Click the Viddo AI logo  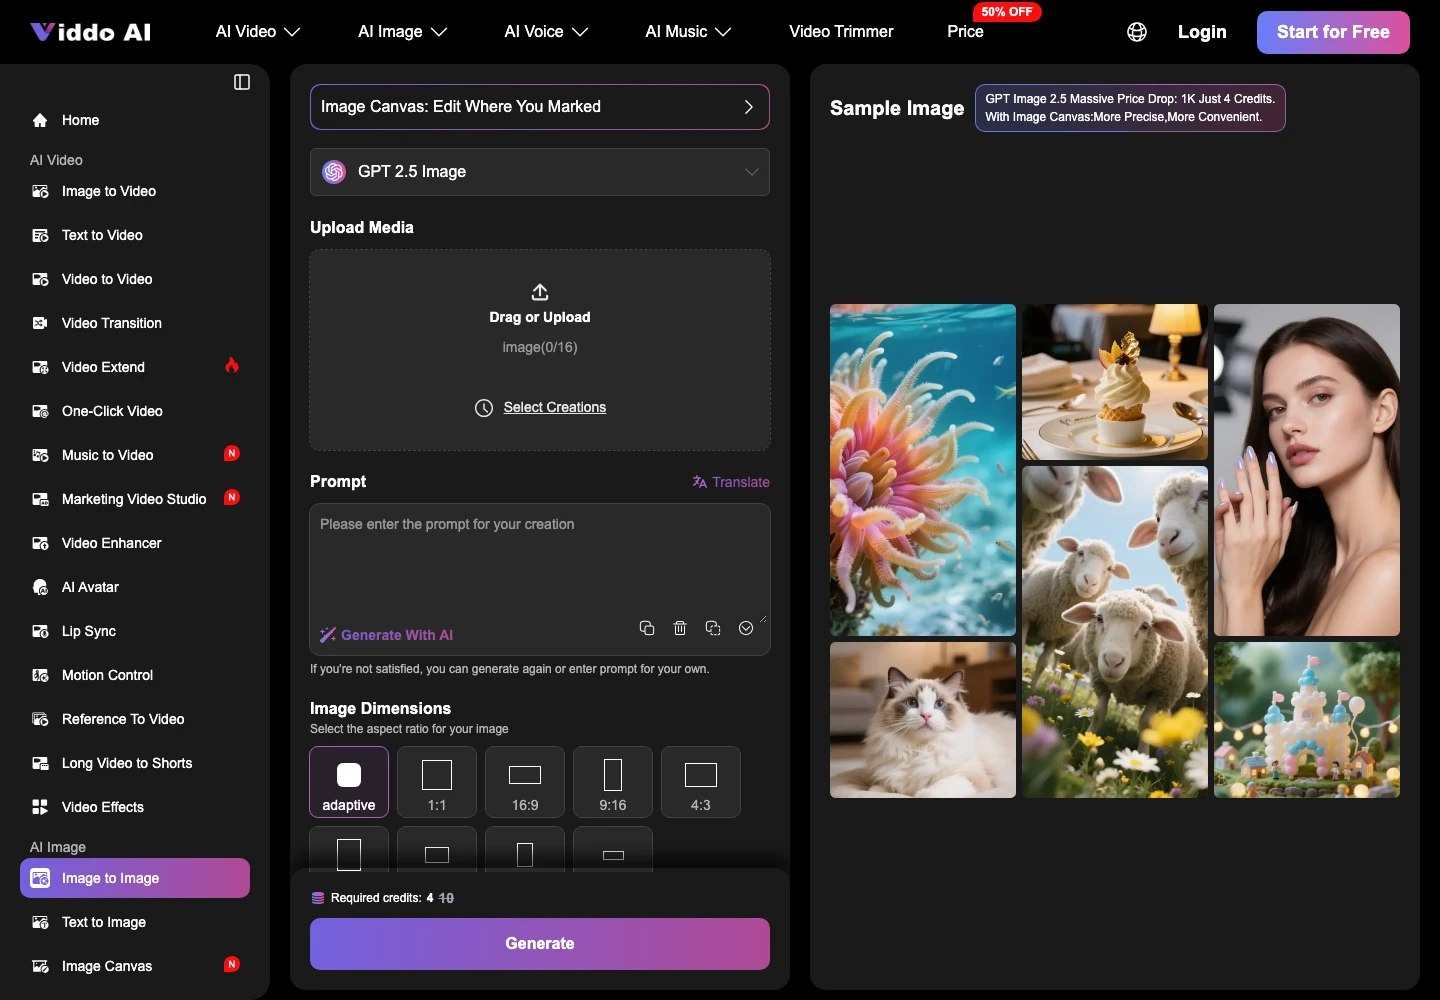[x=91, y=32]
